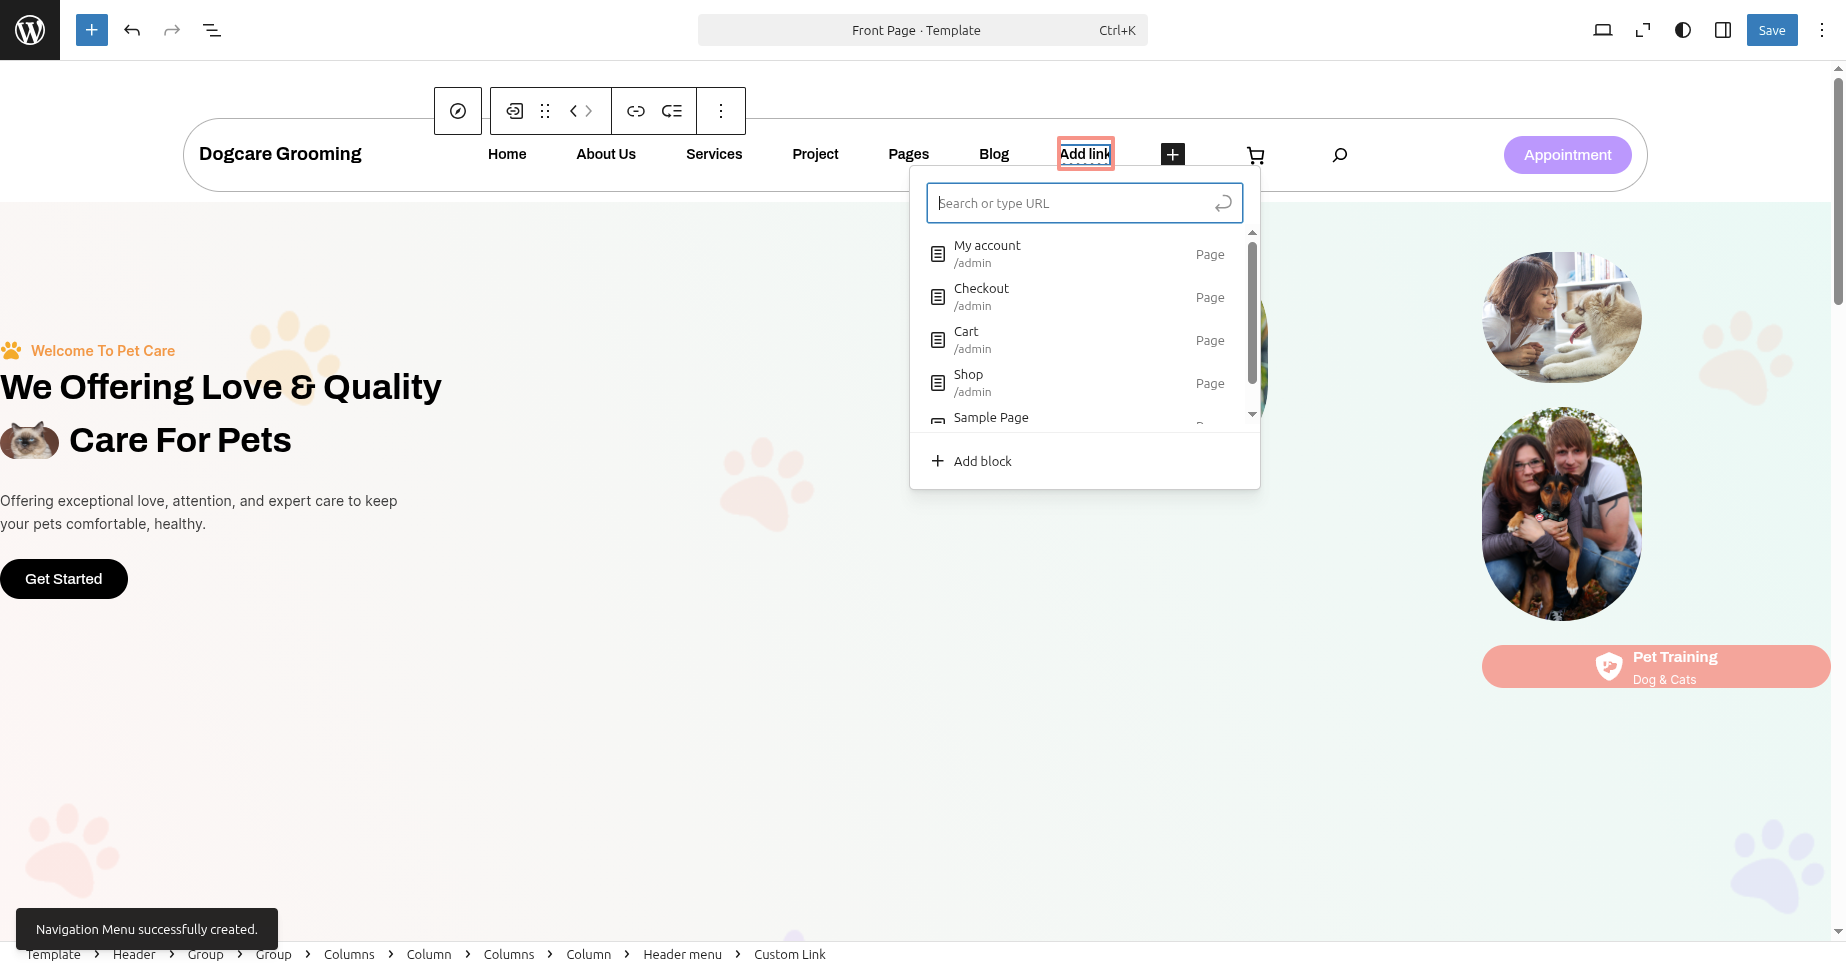Dismiss the Navigation Menu created notice
1846x966 pixels.
click(x=147, y=929)
